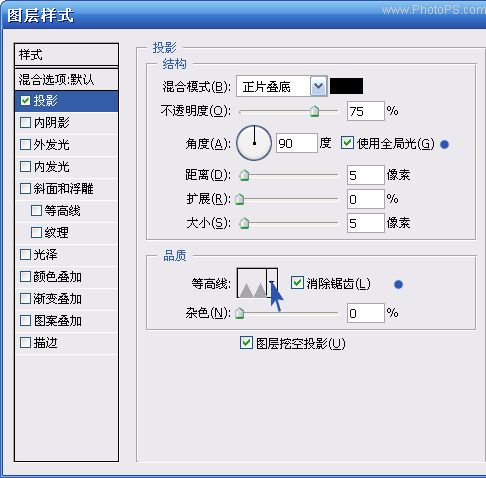The height and width of the screenshot is (478, 486).
Task: Enable the 描边 stroke checkbox
Action: point(25,343)
